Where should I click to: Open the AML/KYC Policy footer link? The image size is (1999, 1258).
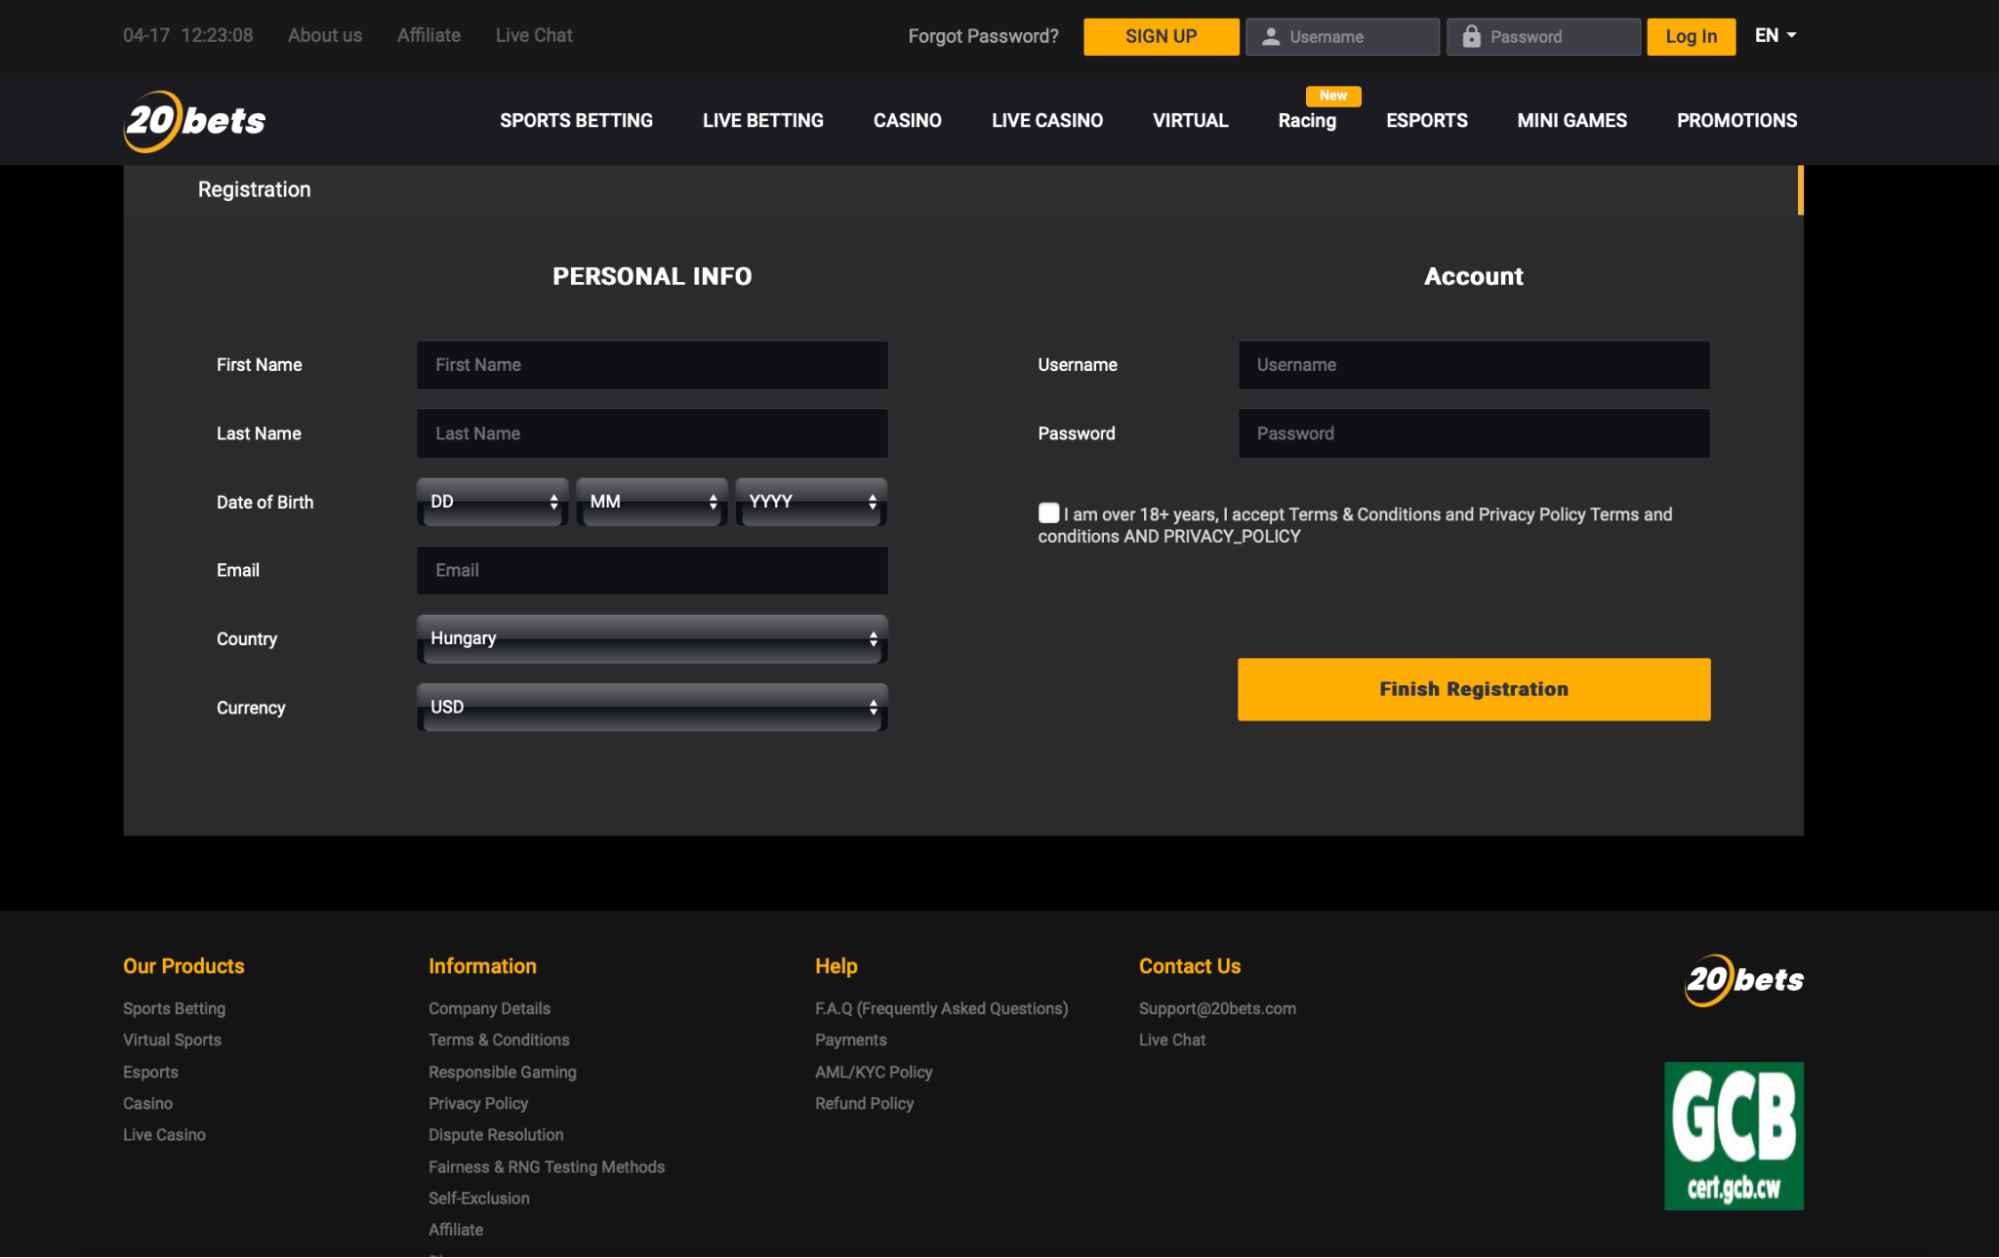[x=874, y=1072]
